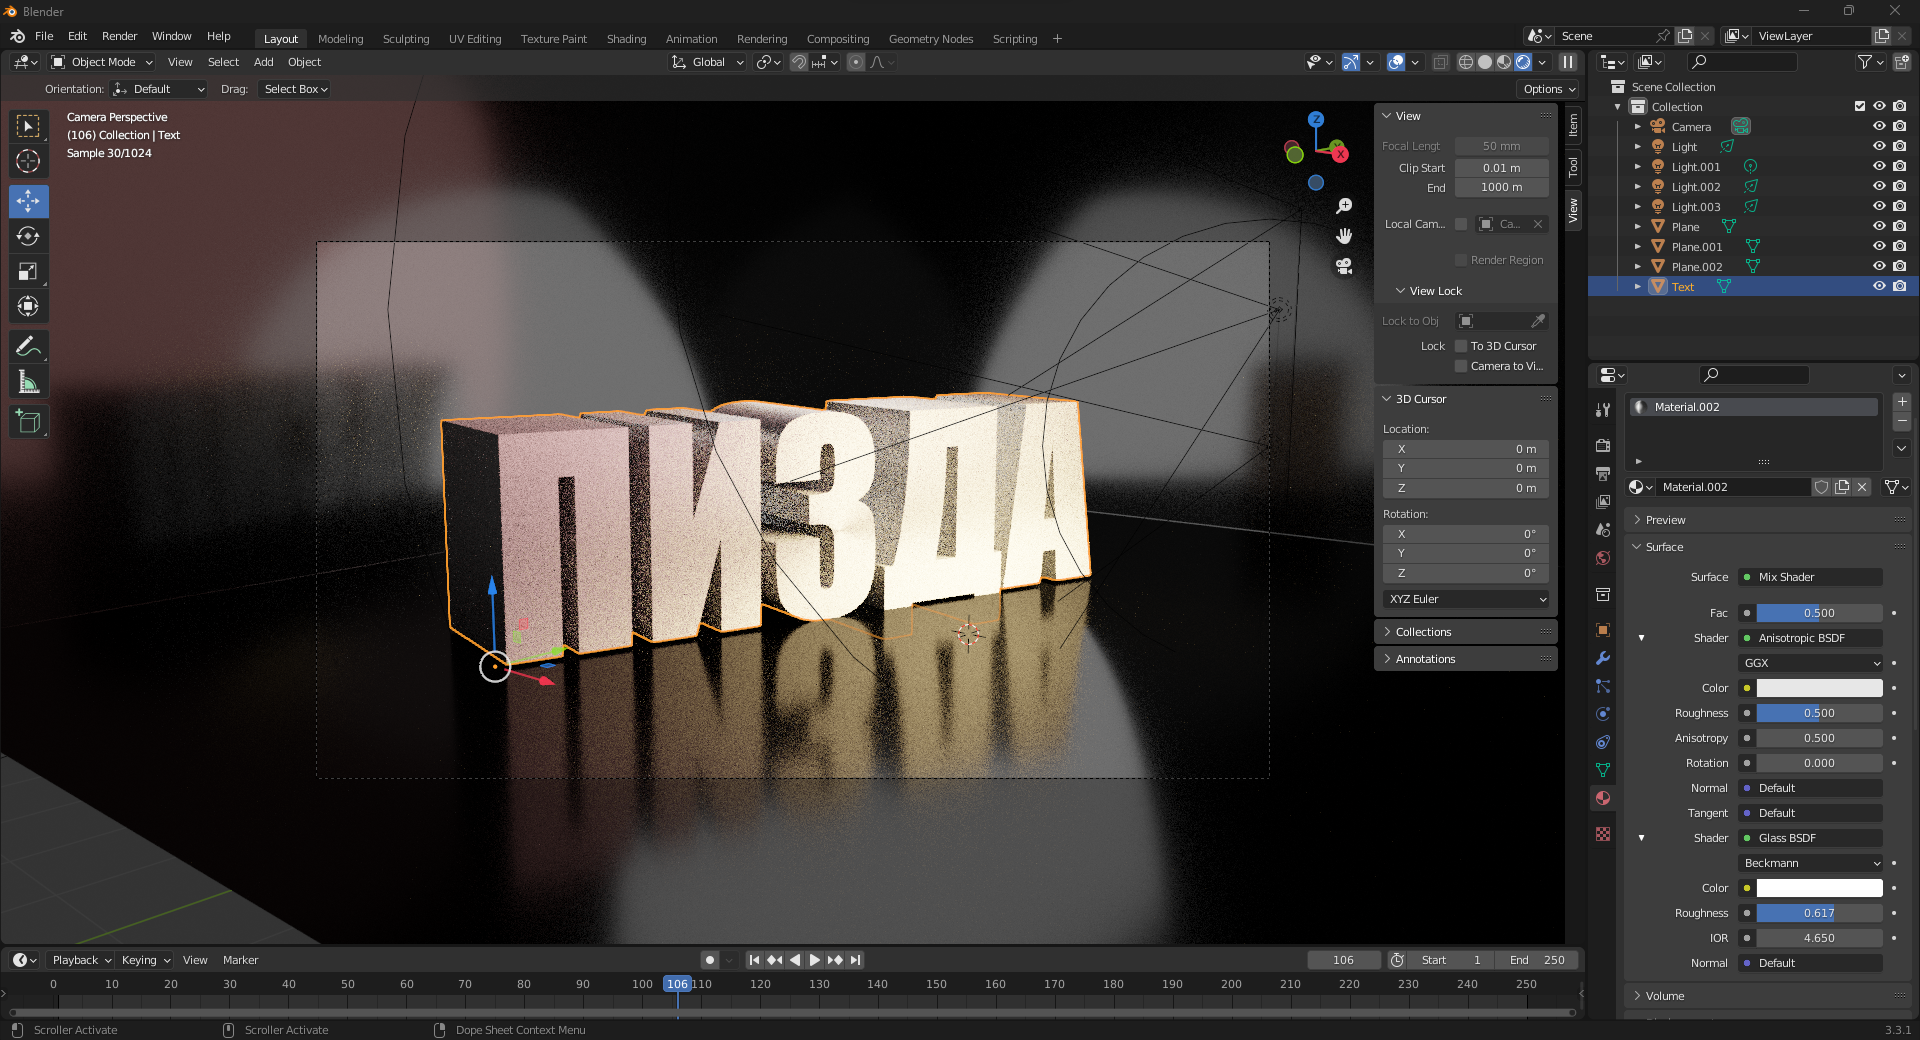1920x1040 pixels.
Task: Open the Render menu
Action: point(119,36)
